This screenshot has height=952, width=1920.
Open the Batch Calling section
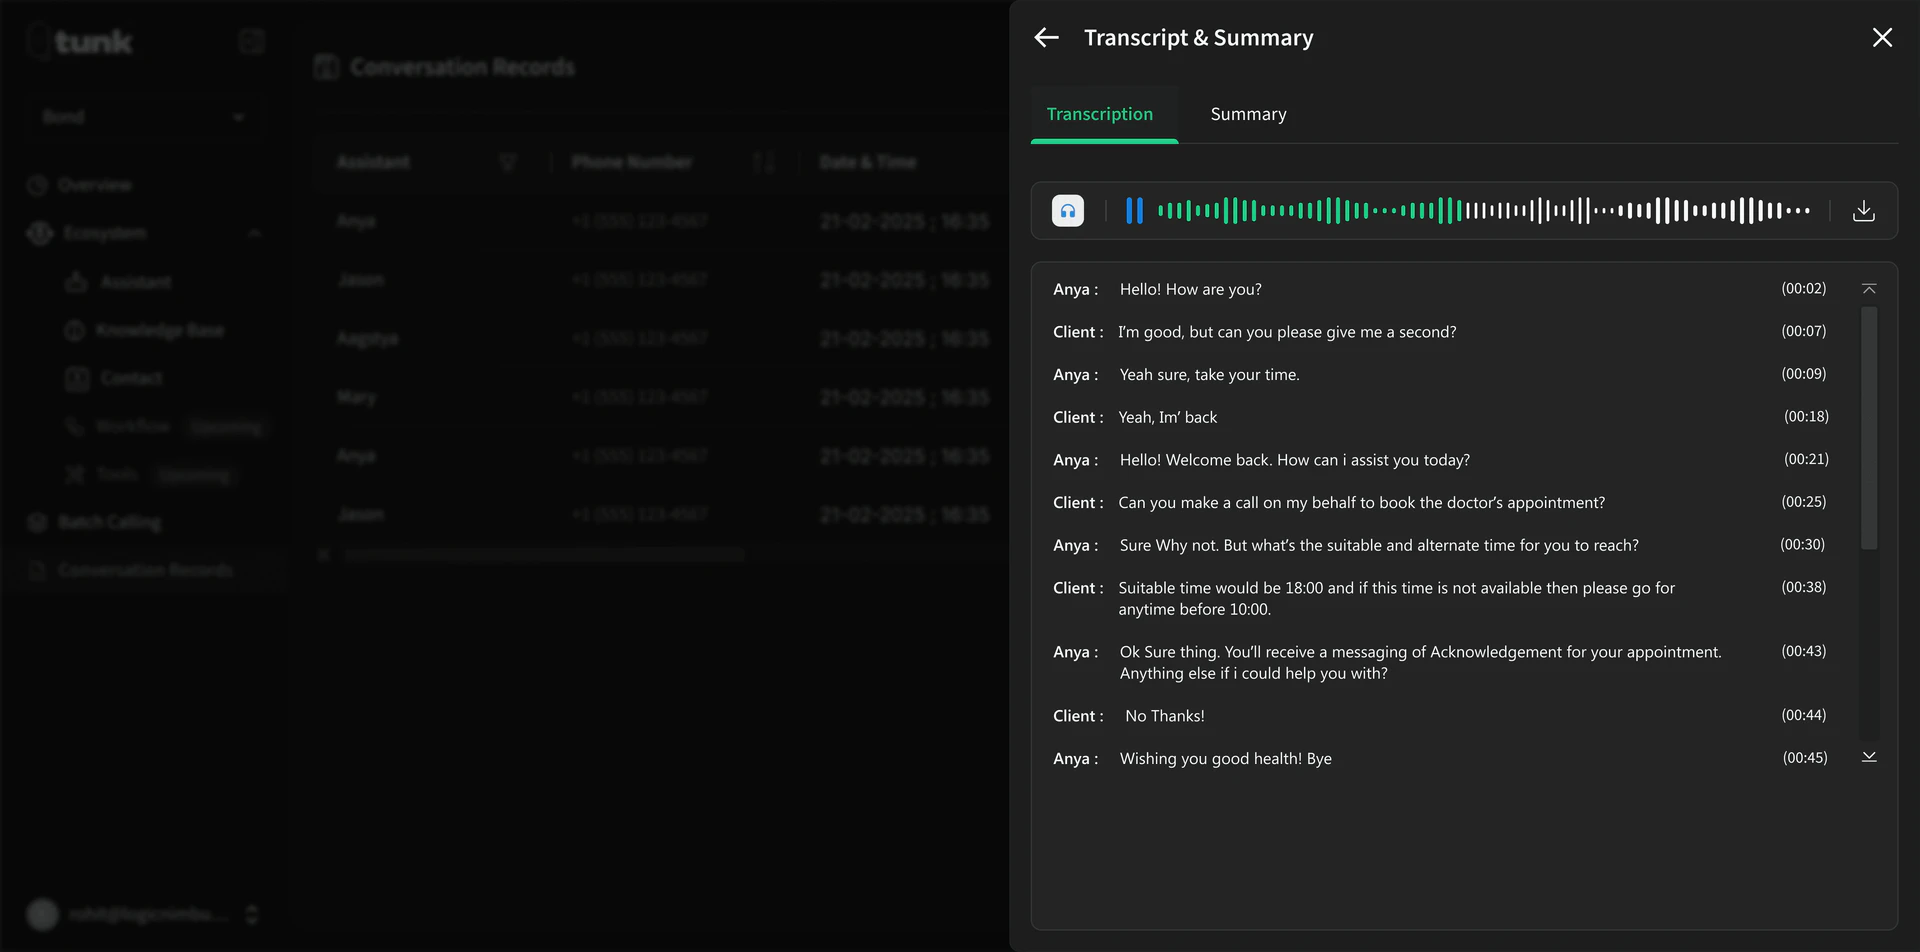[x=109, y=521]
